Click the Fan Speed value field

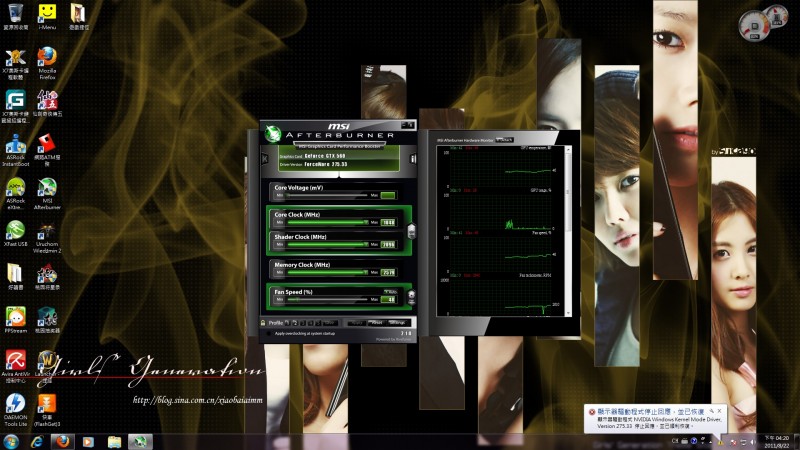[x=388, y=299]
